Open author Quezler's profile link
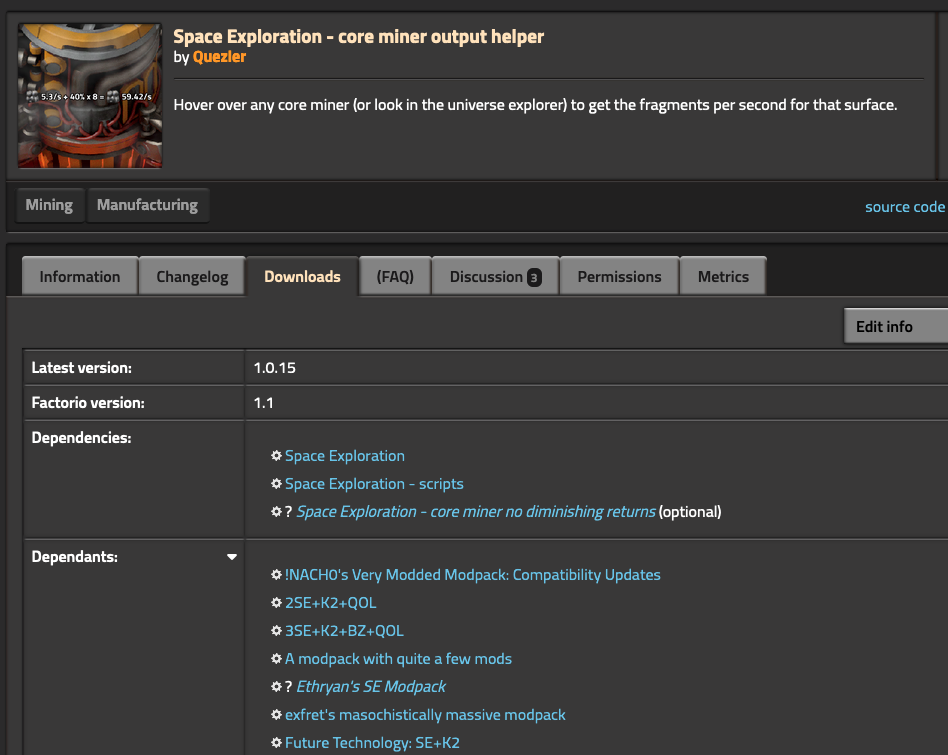The height and width of the screenshot is (755, 948). (x=219, y=57)
